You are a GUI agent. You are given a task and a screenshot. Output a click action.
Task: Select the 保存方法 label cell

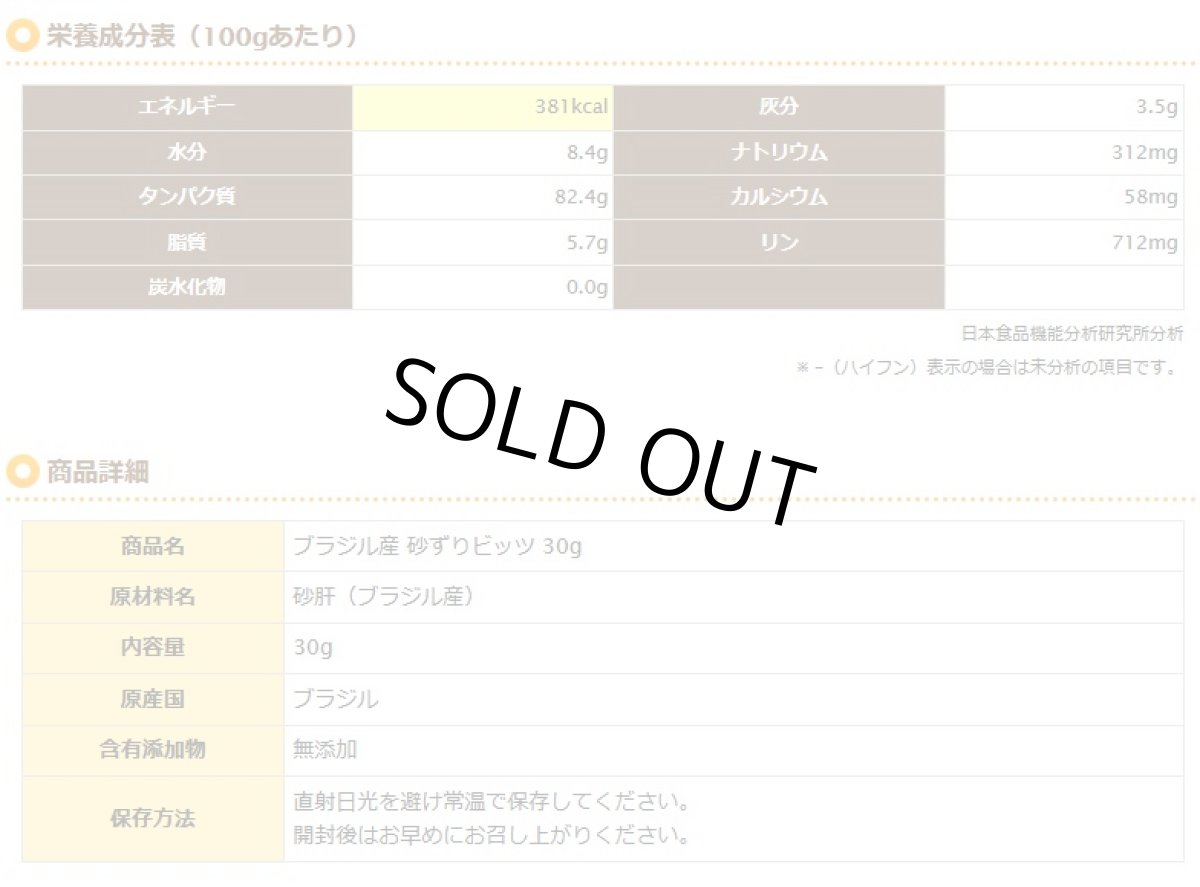152,818
